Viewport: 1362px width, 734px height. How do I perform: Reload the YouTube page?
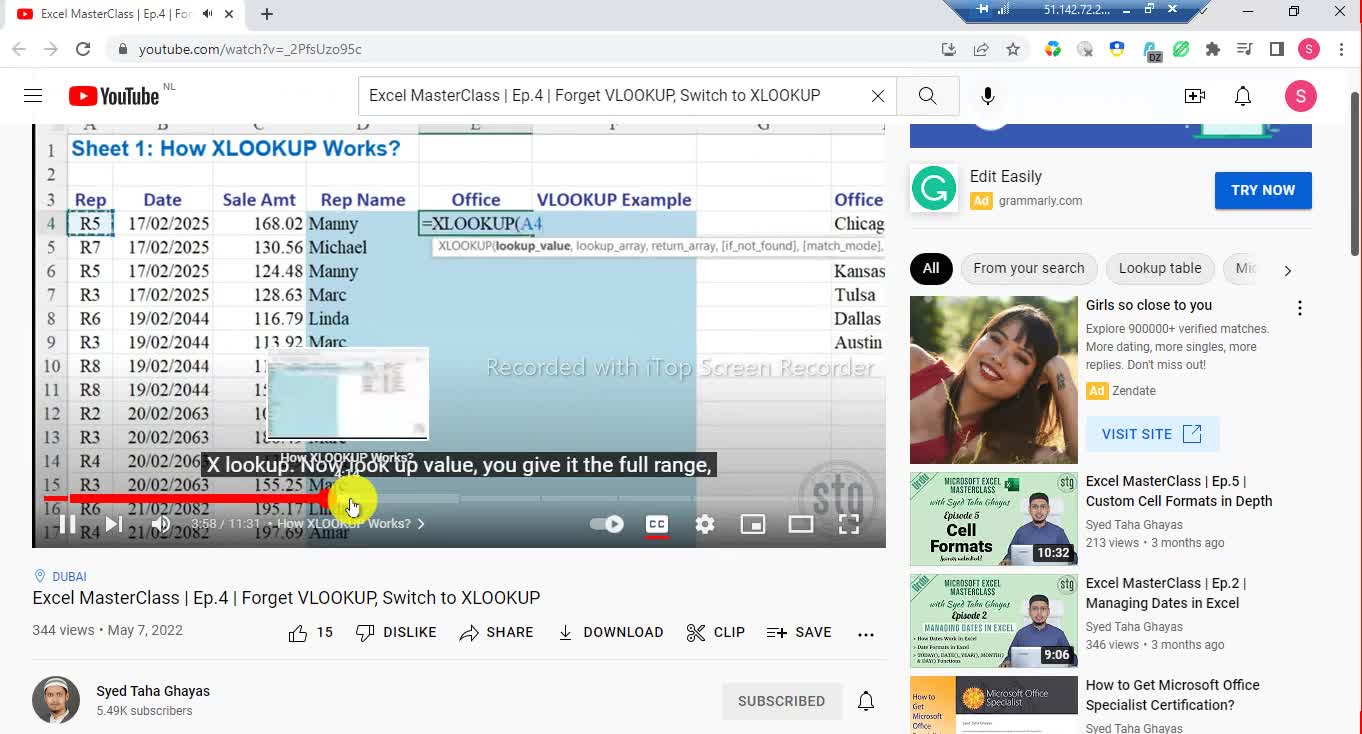[83, 49]
